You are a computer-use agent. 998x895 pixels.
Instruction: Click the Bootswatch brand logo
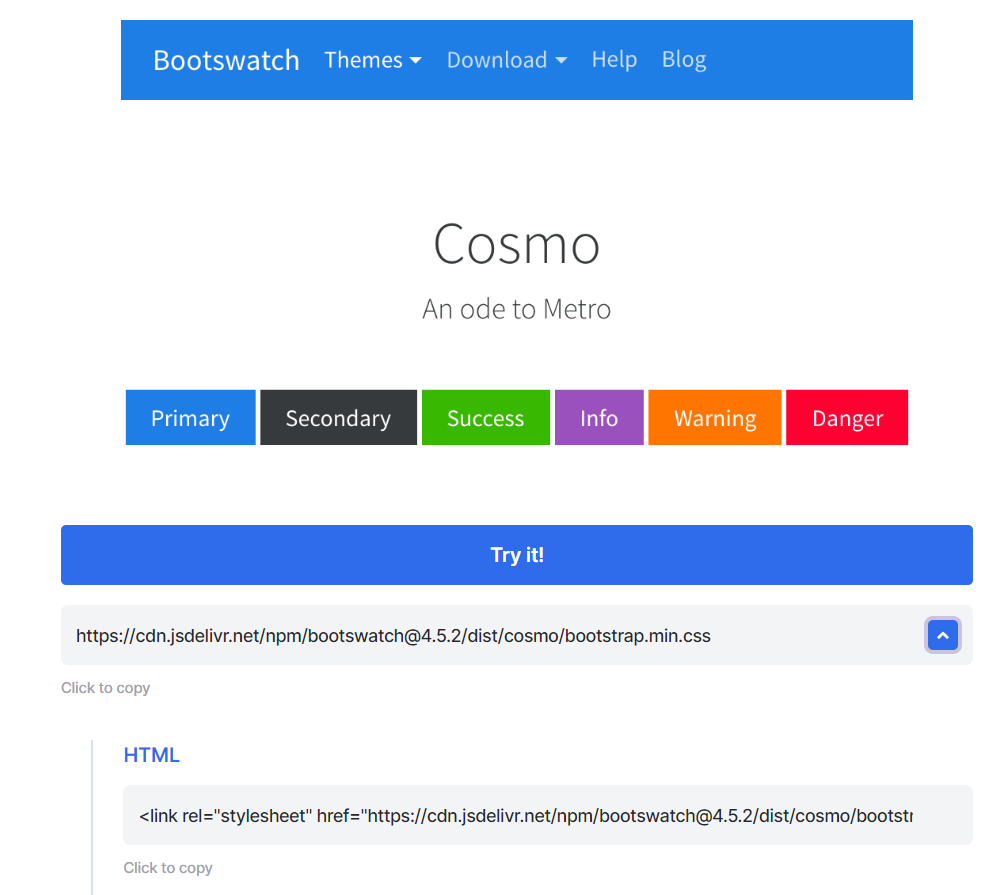pos(226,60)
